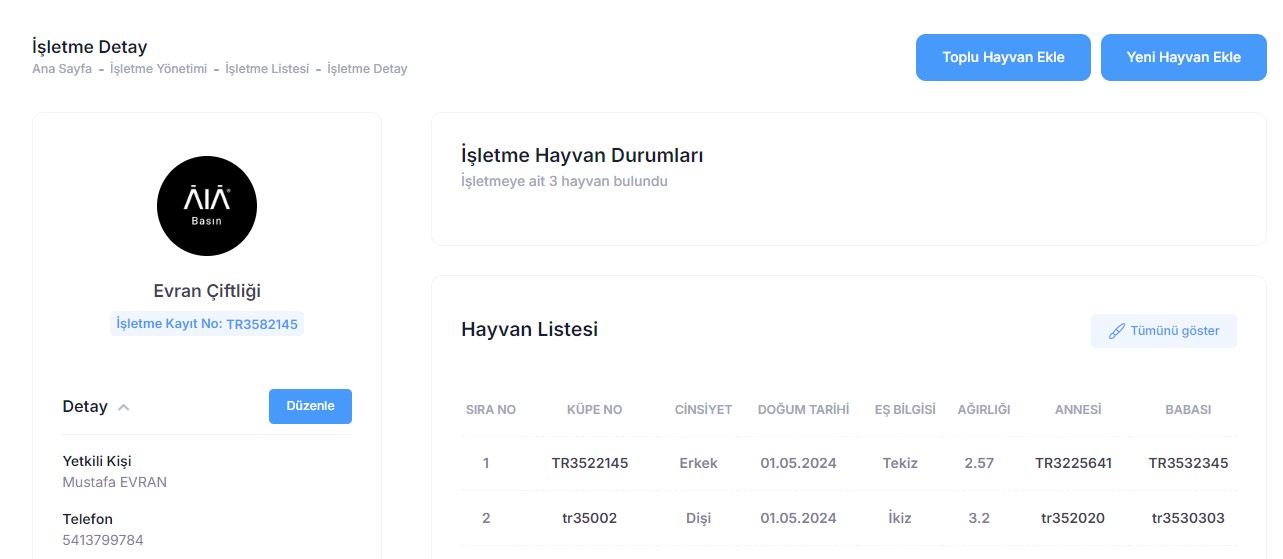Viewport: 1283px width, 559px height.
Task: Click row number 2 cell
Action: 486,518
